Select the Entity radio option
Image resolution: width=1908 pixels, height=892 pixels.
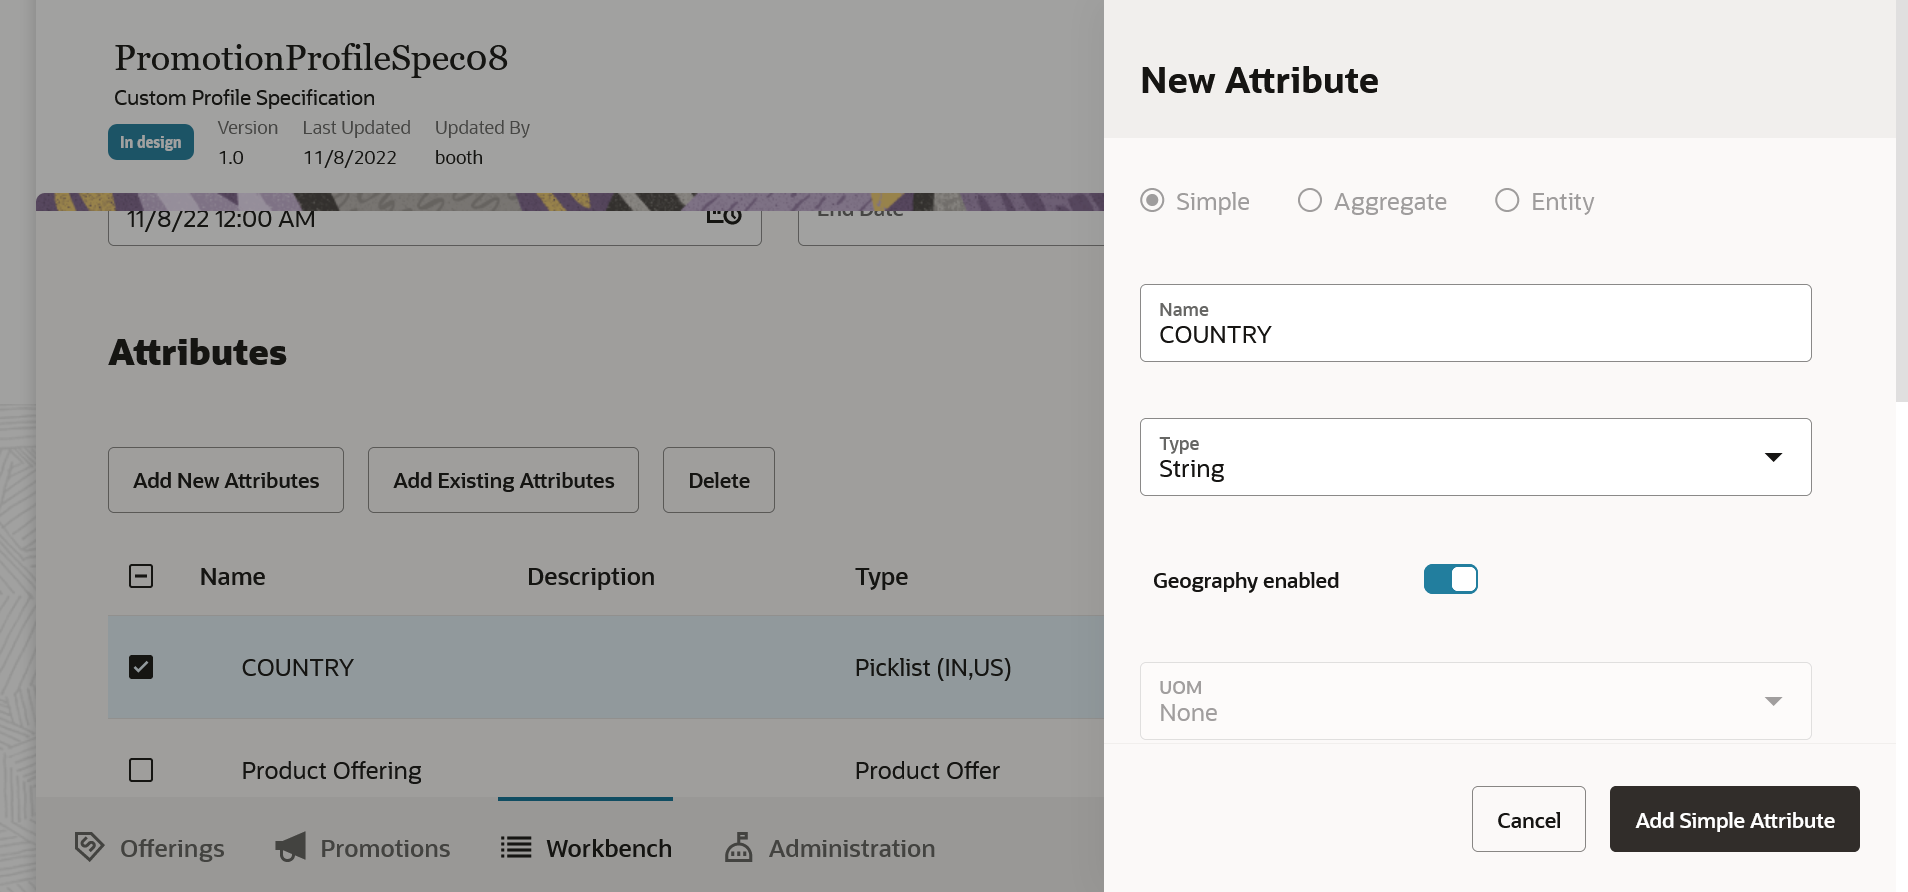tap(1507, 201)
